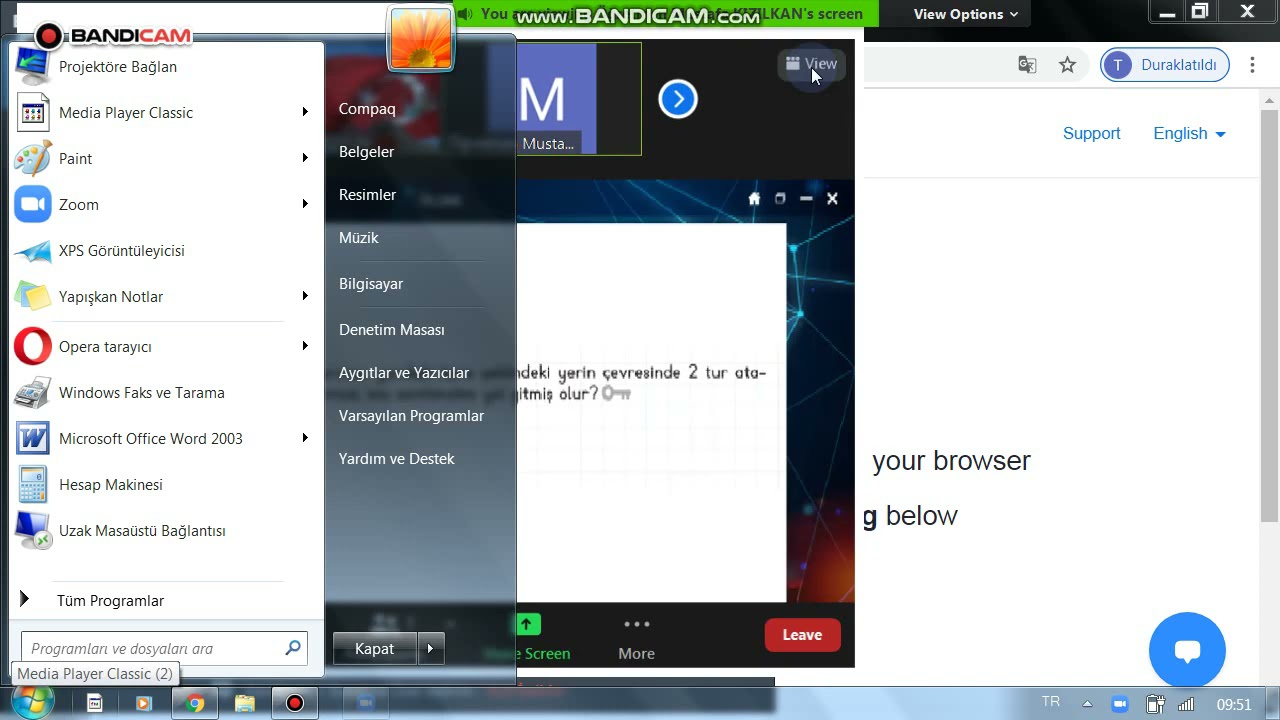Click the red Leave button in Zoom
This screenshot has width=1280, height=720.
click(x=802, y=635)
